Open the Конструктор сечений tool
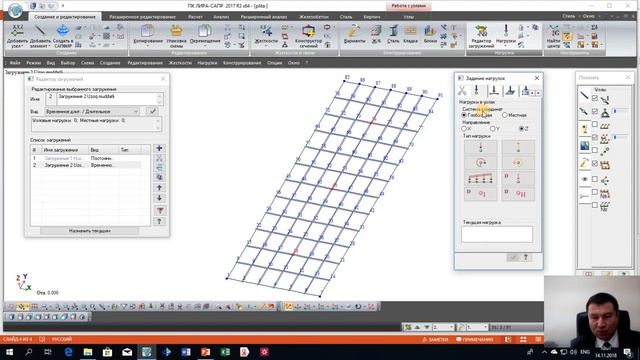Viewport: 640px width, 360px height. pyautogui.click(x=309, y=36)
